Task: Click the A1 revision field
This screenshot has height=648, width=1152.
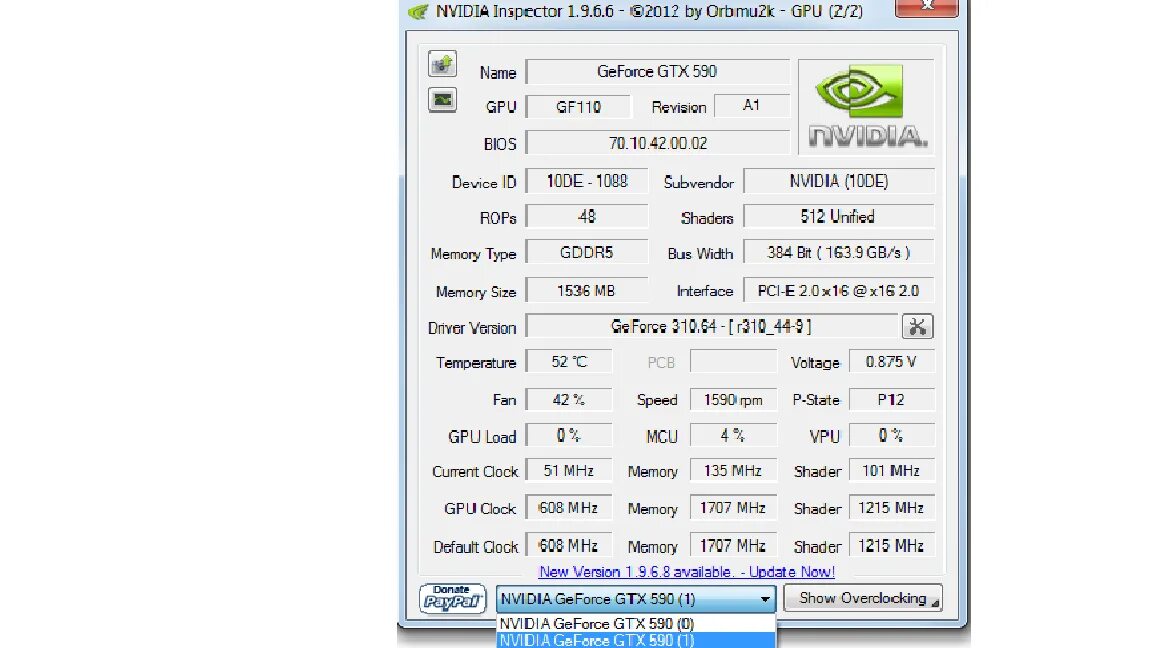Action: [751, 106]
